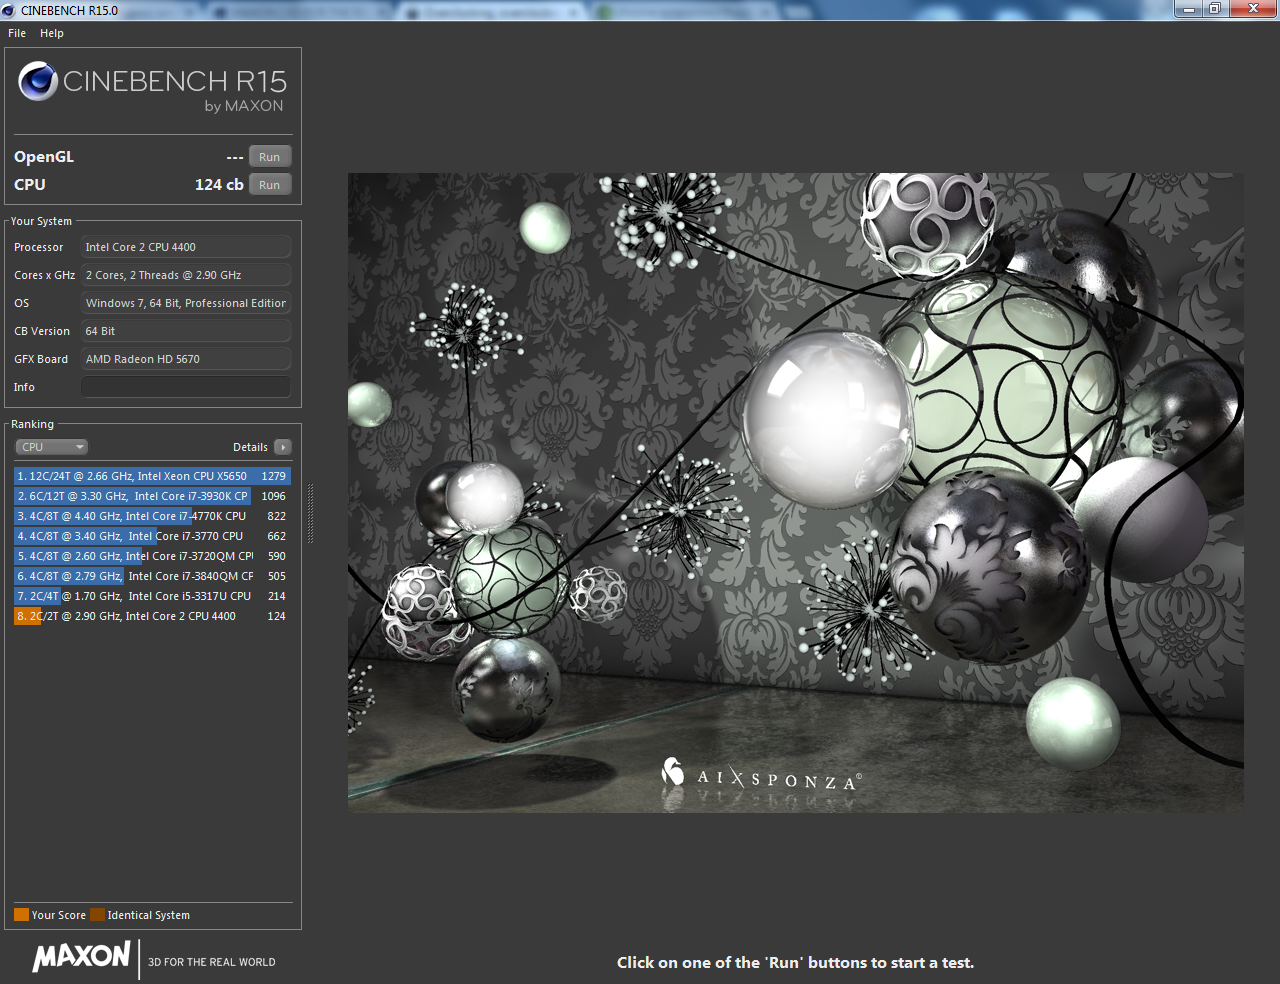The width and height of the screenshot is (1280, 984).
Task: Click the Details label in Ranking
Action: (250, 447)
